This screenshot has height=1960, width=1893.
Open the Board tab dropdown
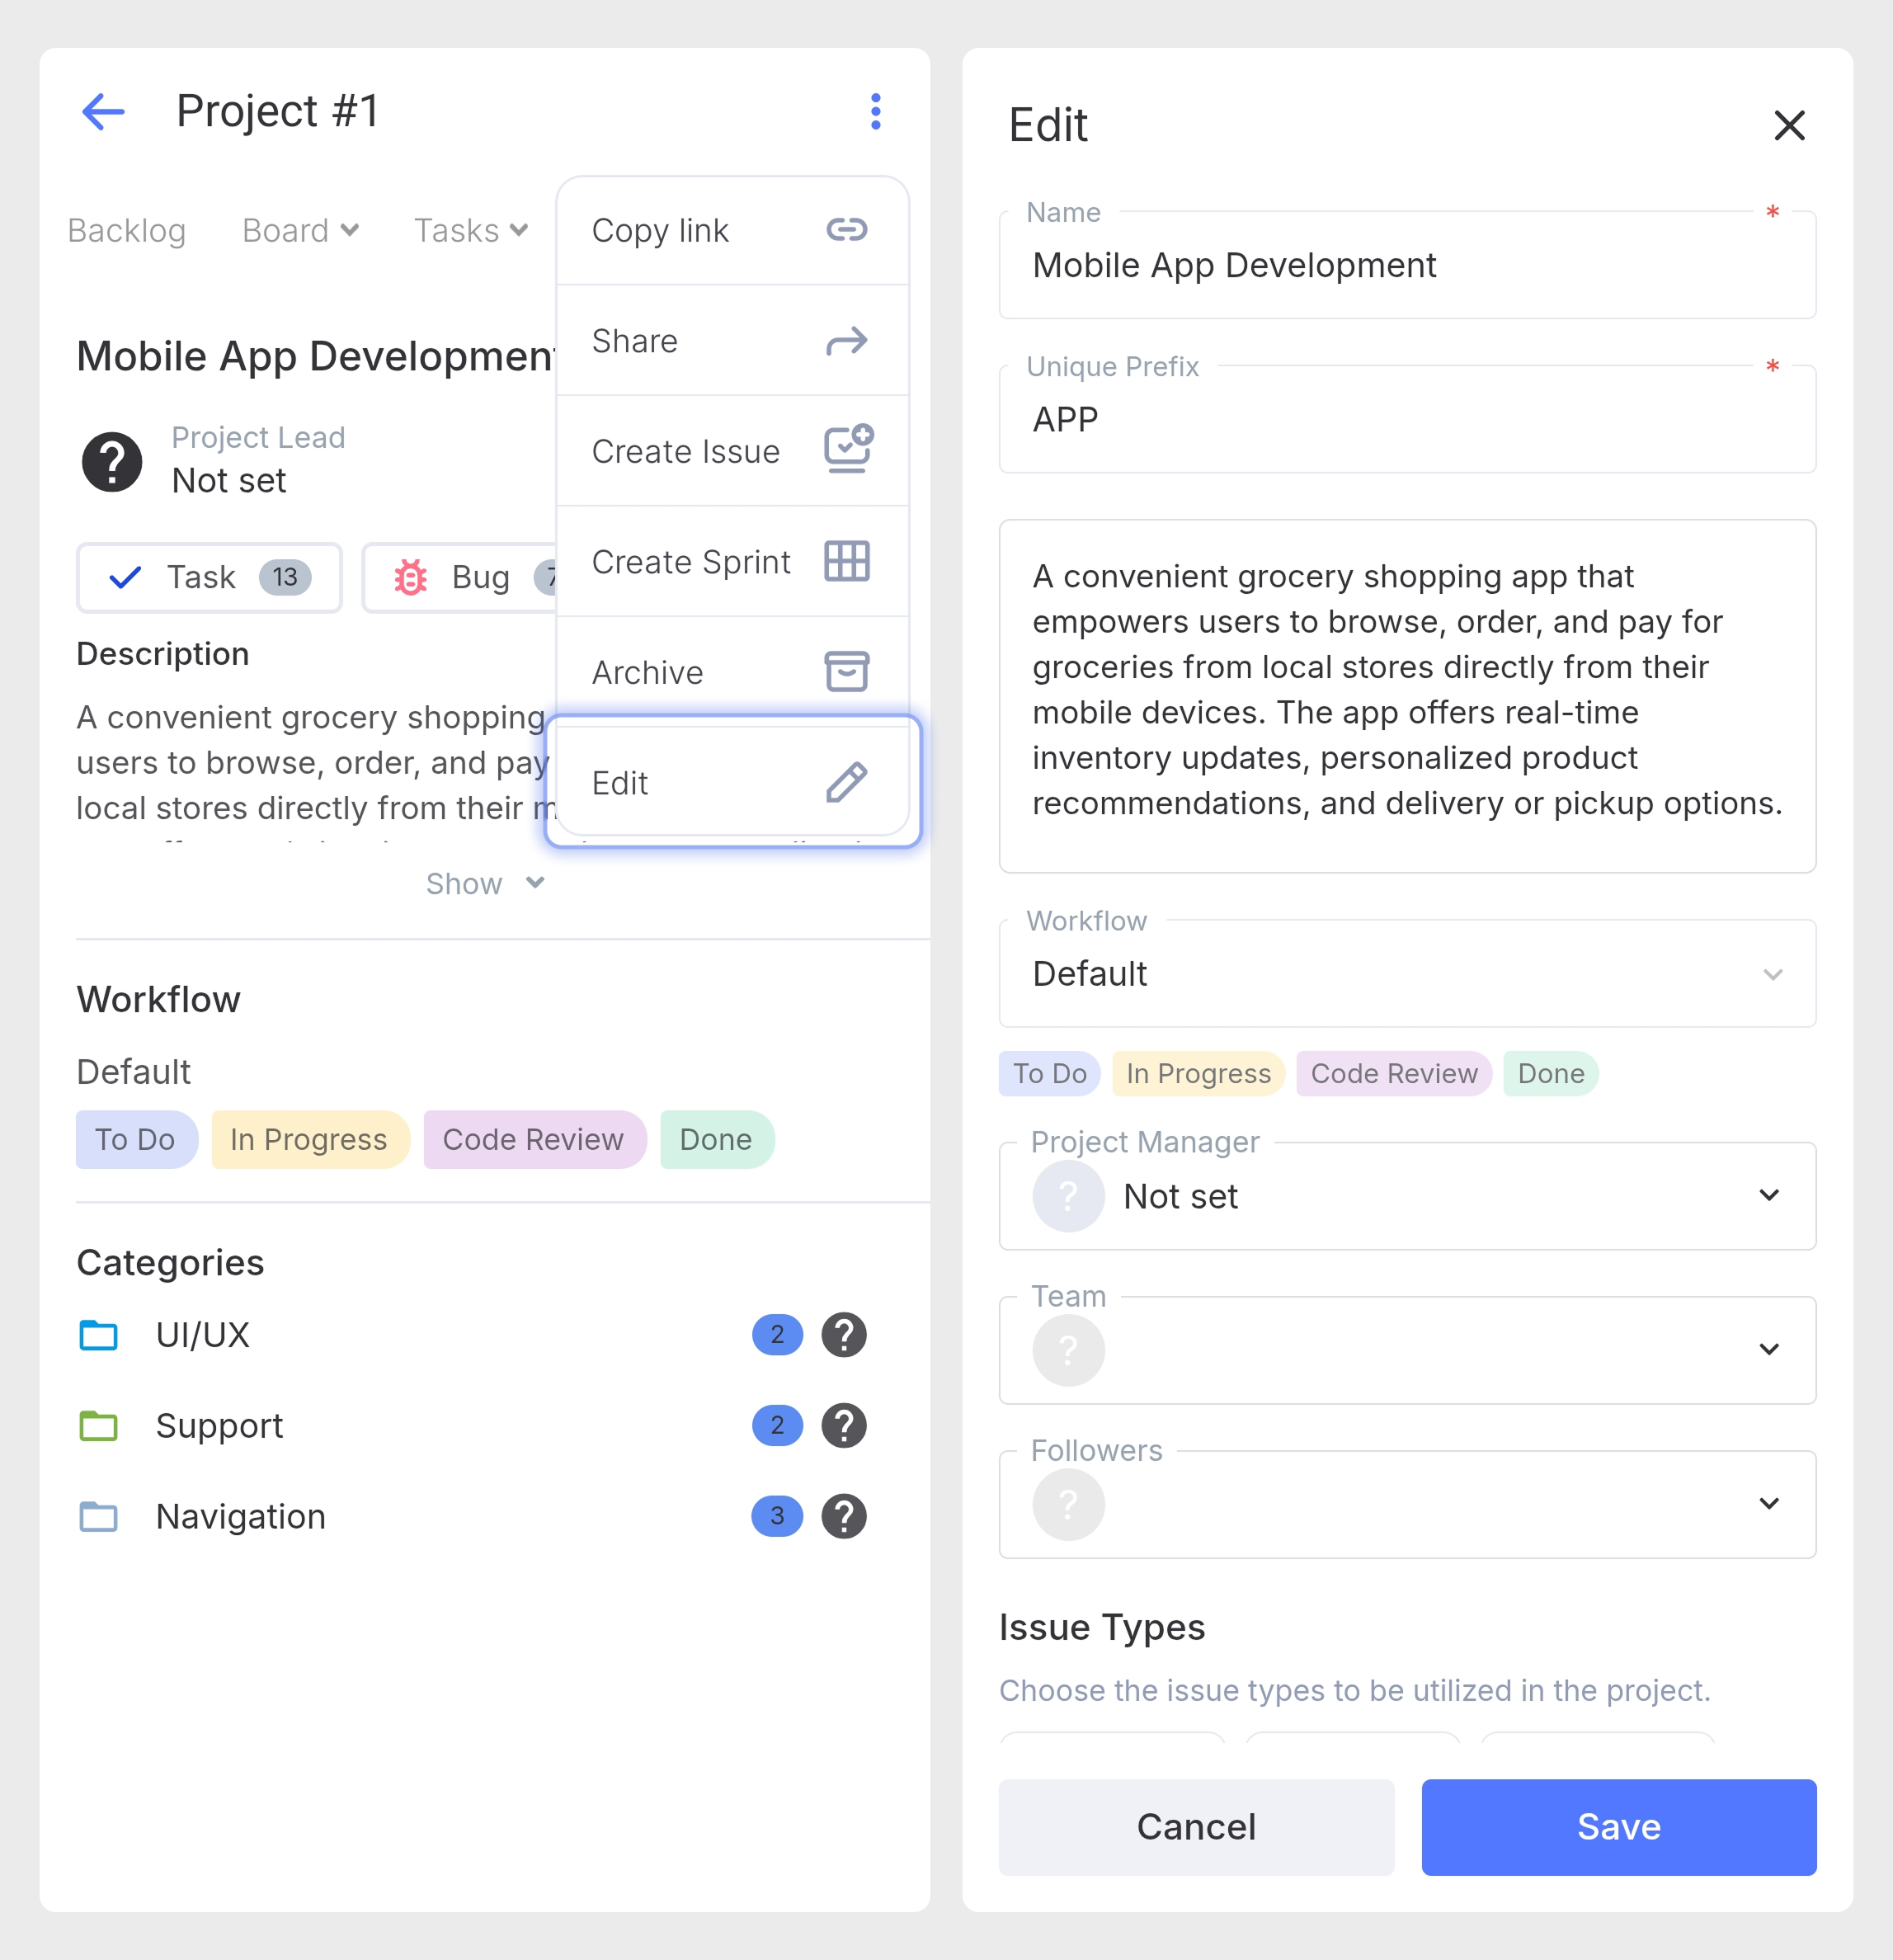click(x=300, y=231)
